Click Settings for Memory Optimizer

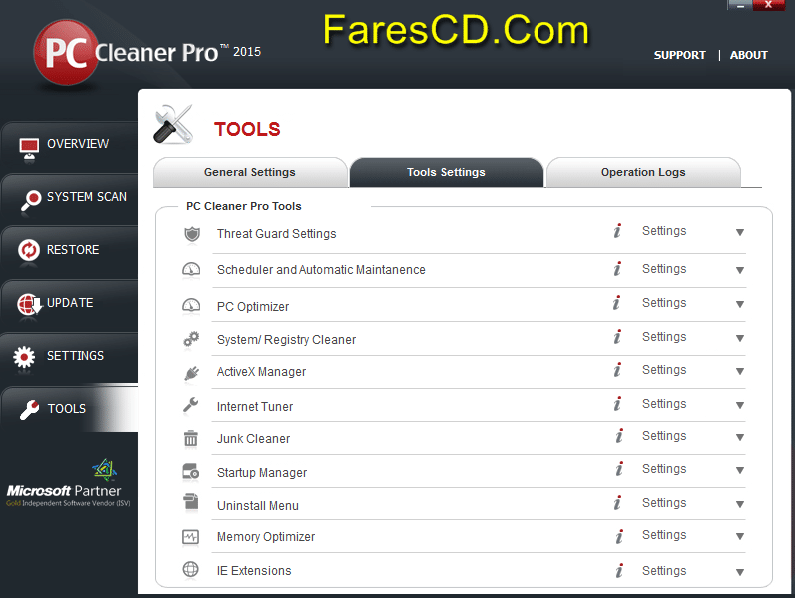(664, 535)
